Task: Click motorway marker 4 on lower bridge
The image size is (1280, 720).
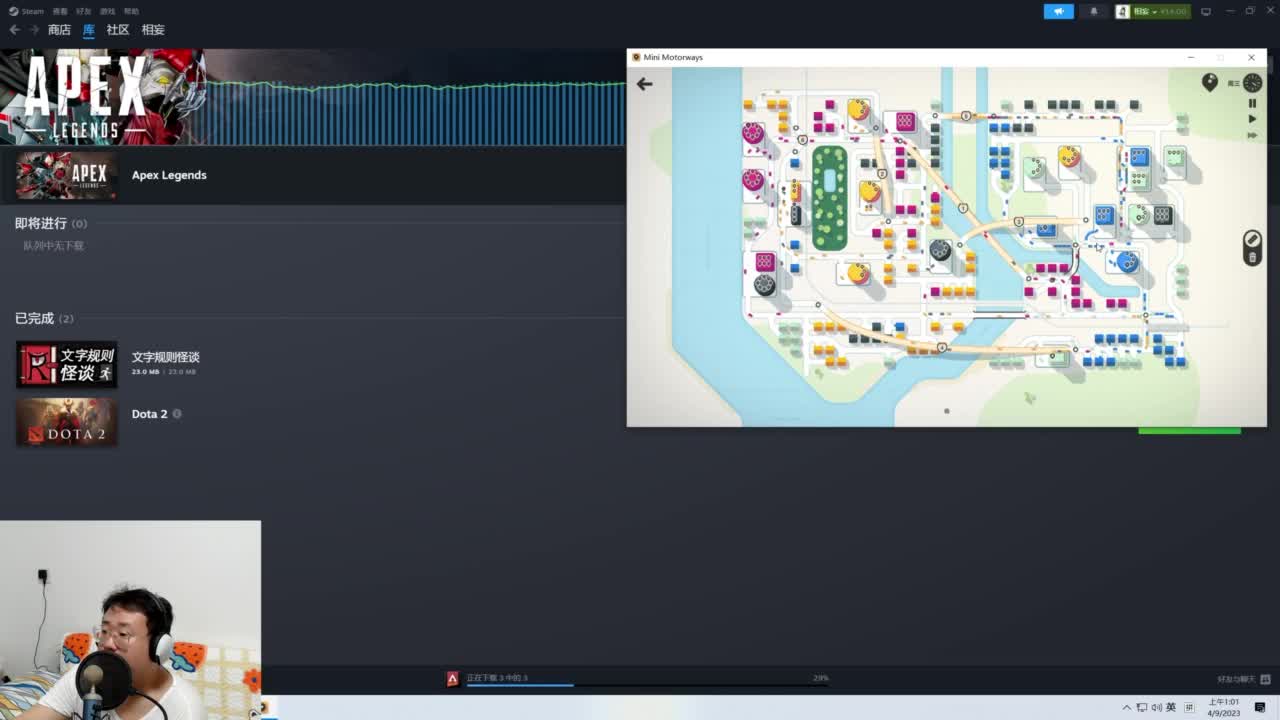Action: point(942,348)
